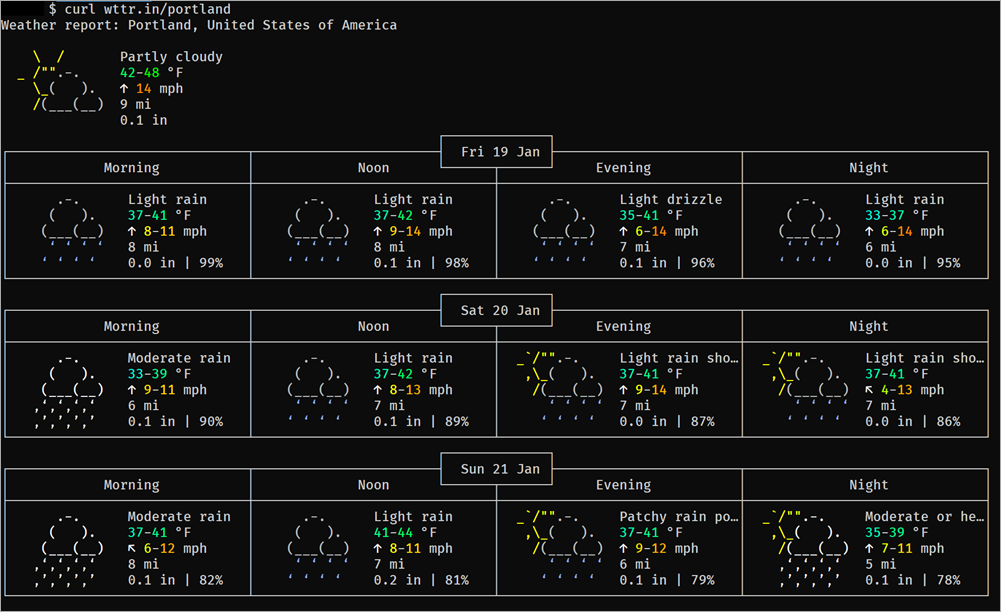Click Saturday Noon precipitation '0.1 in | 89%'
The image size is (1001, 612).
point(421,421)
